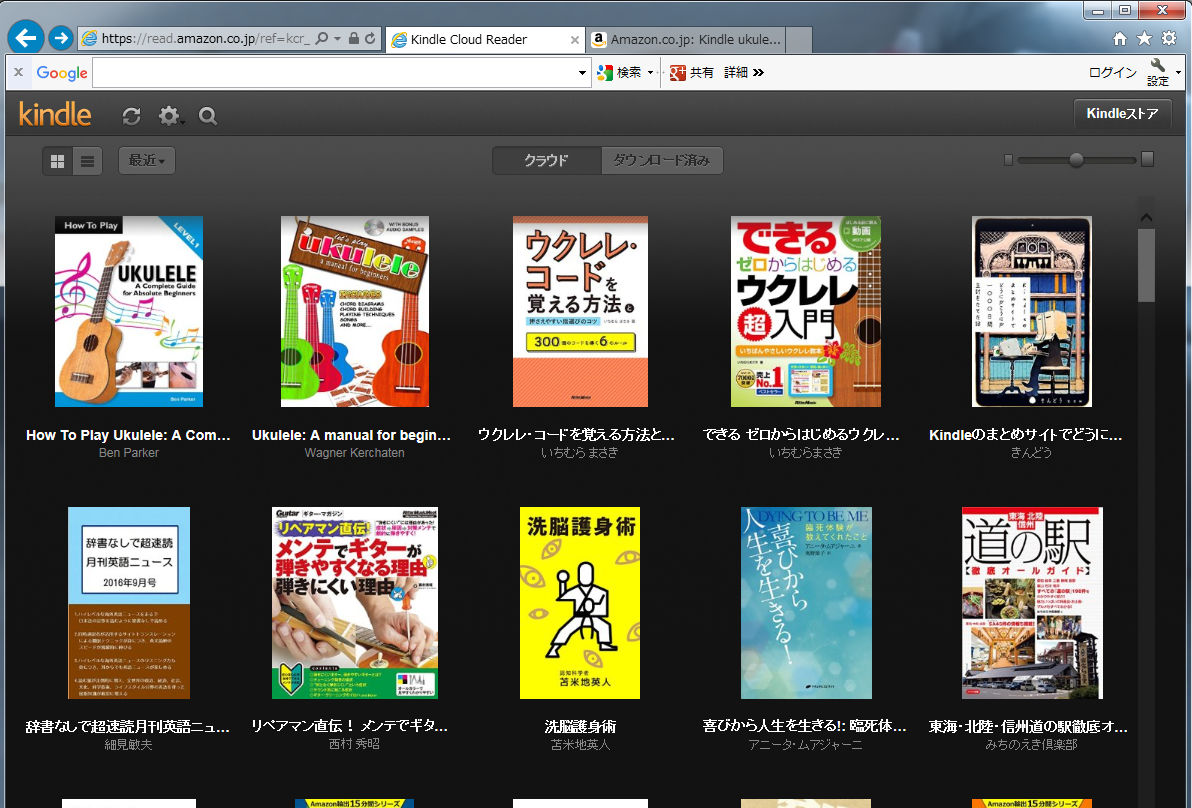This screenshot has height=808, width=1192.
Task: Click the Google toolbar search input field
Action: click(x=334, y=73)
